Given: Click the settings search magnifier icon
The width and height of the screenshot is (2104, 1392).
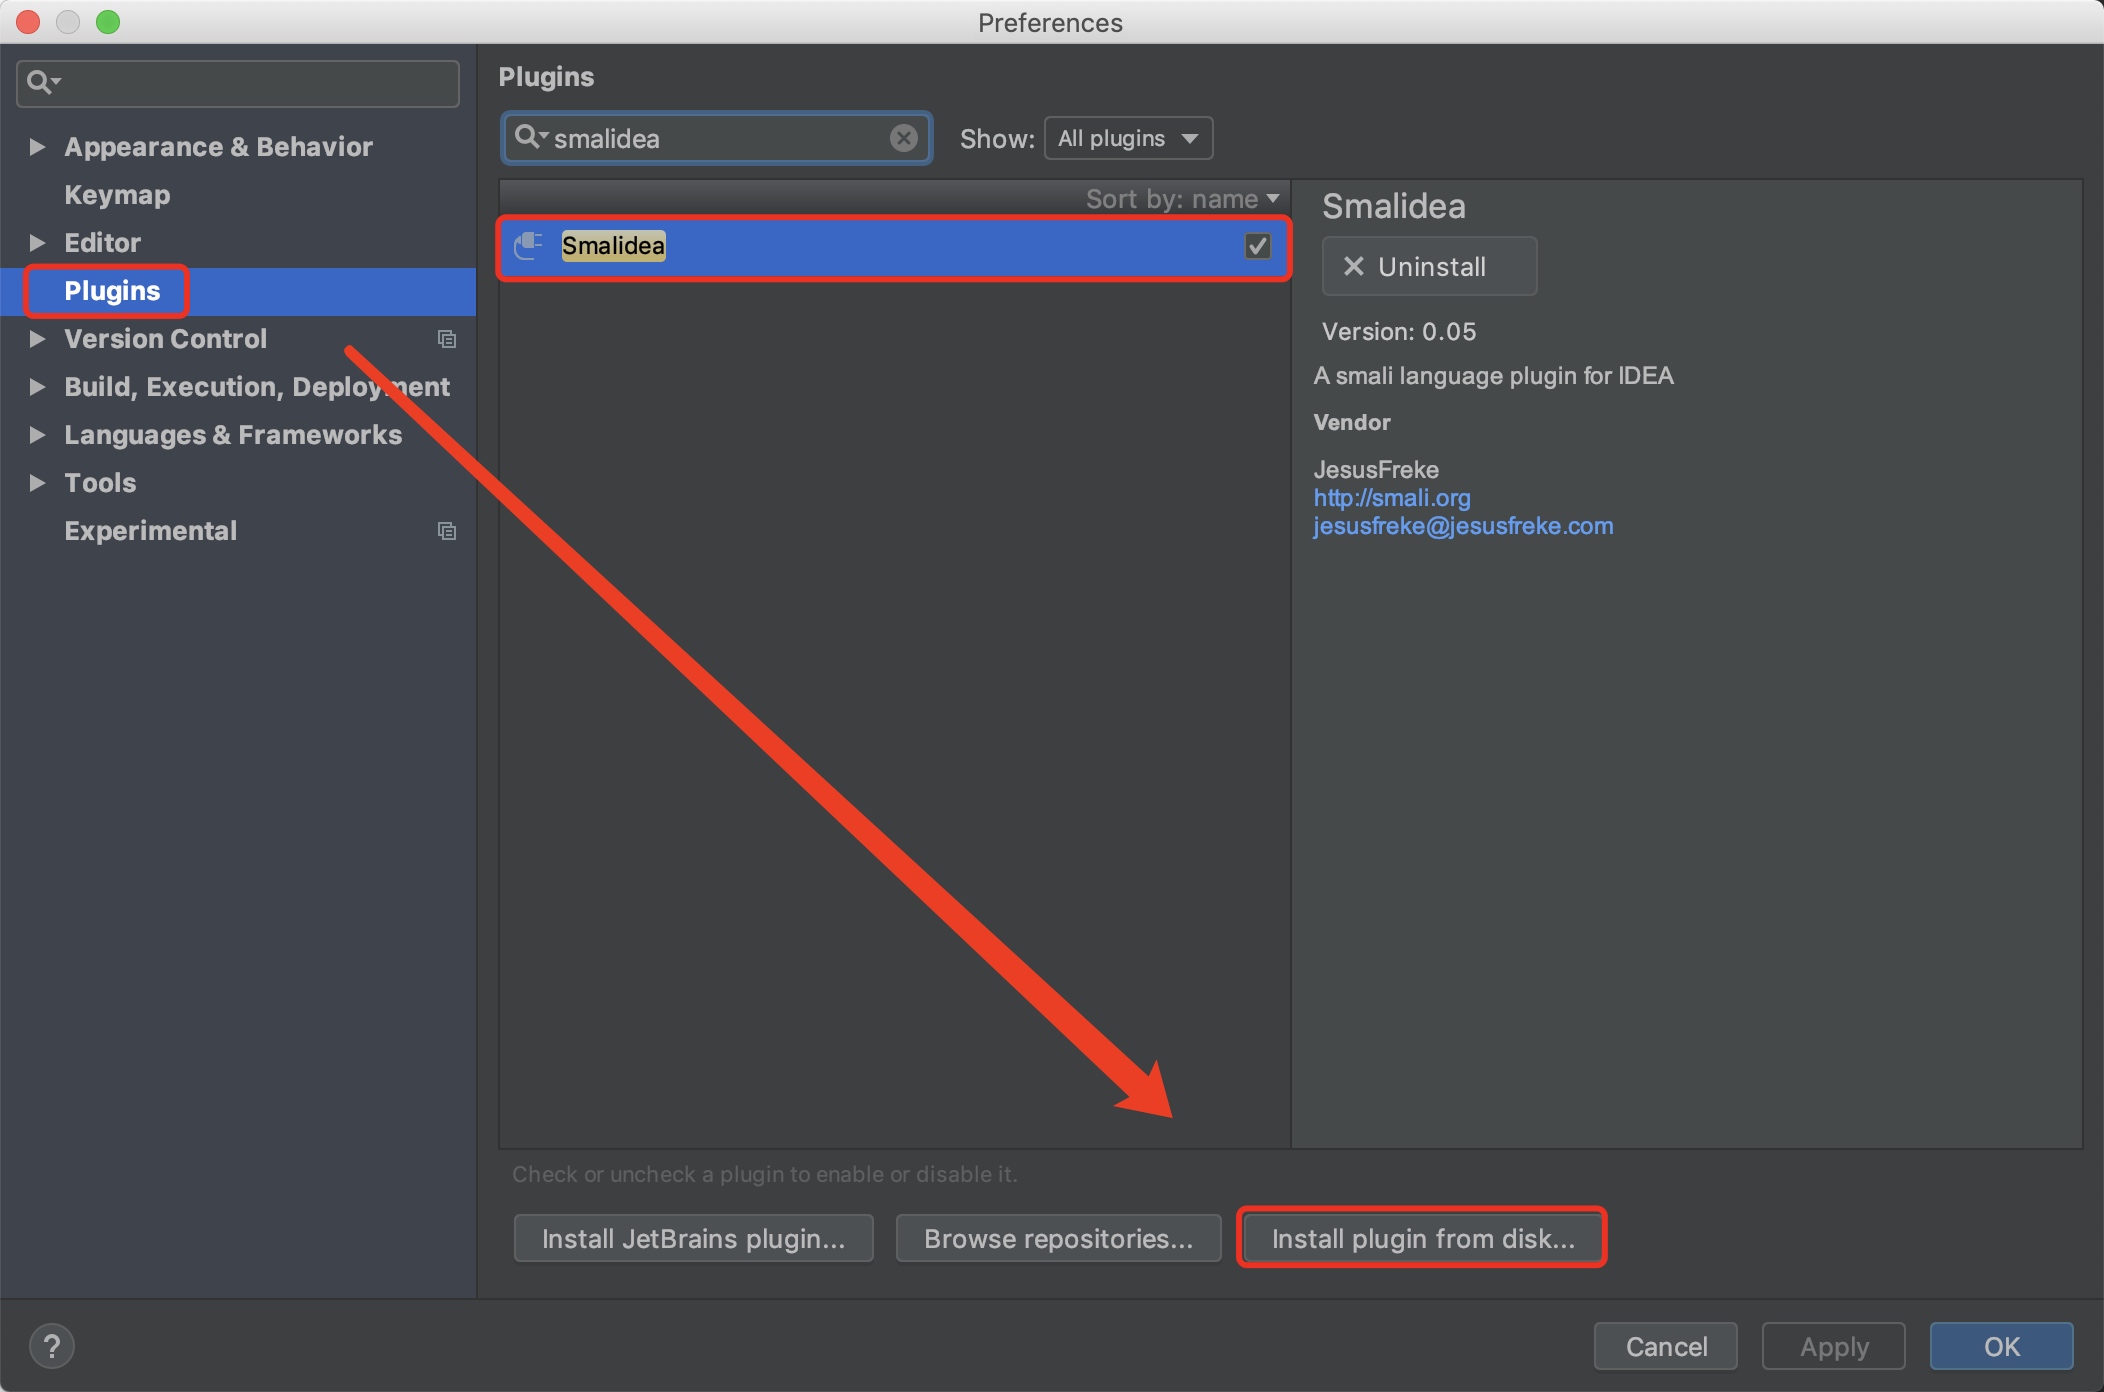Looking at the screenshot, I should coord(43,82).
